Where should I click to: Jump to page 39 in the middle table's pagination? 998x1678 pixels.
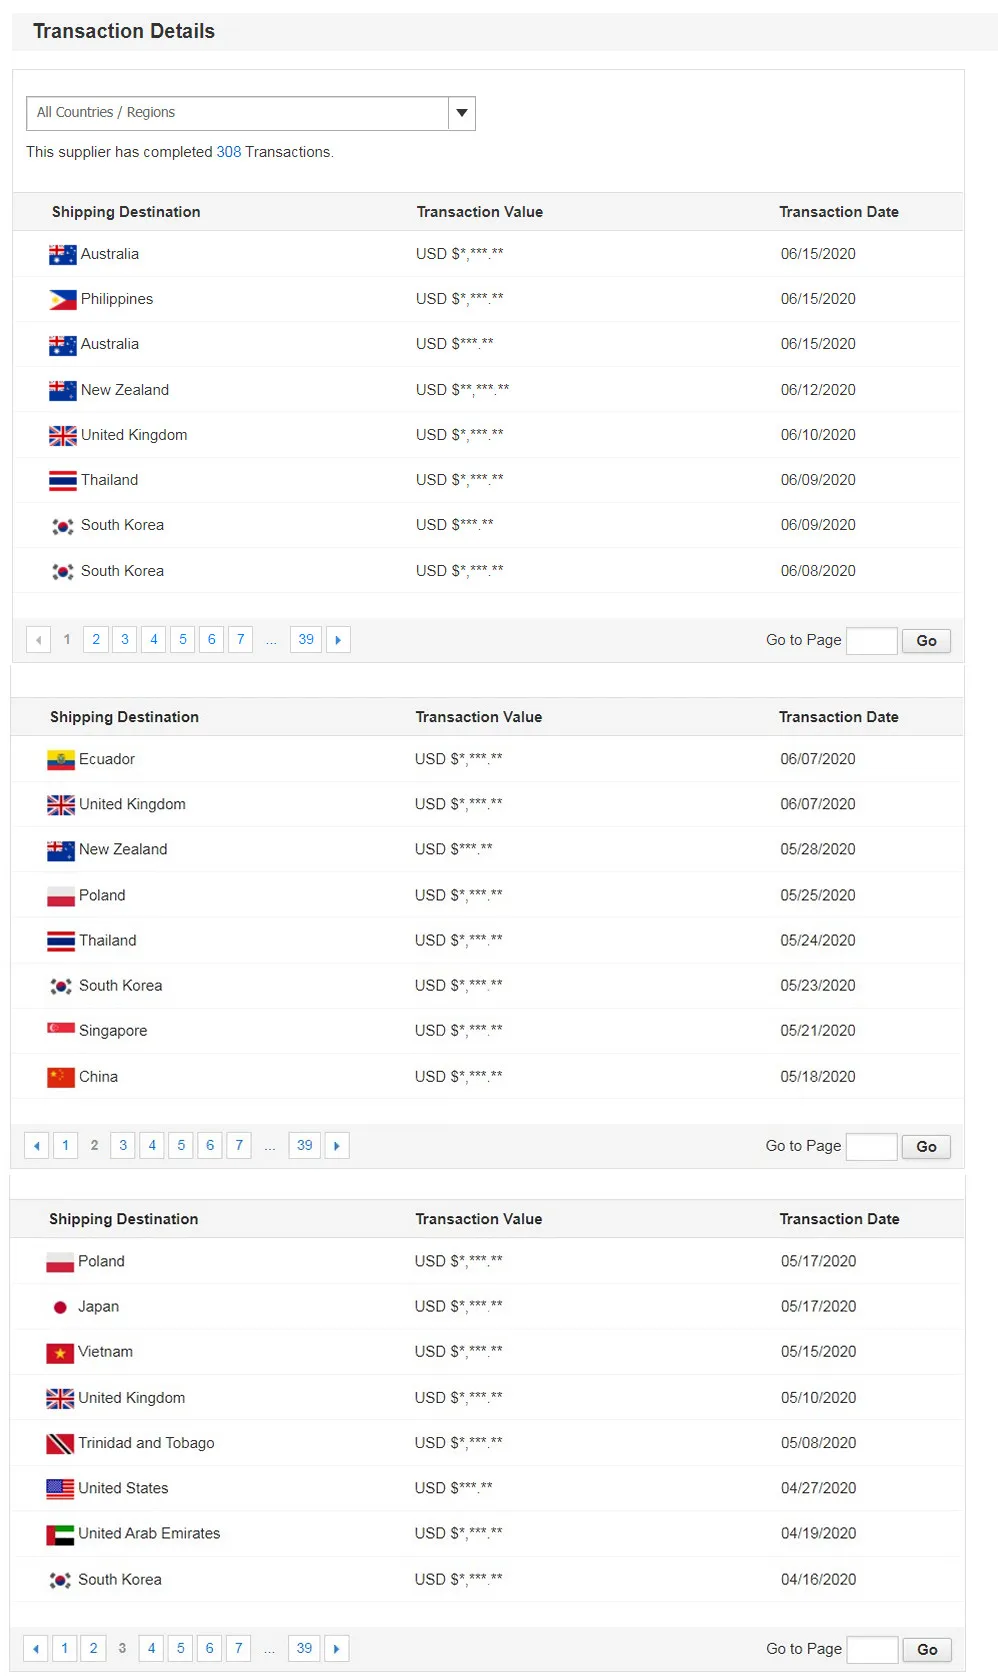coord(305,1146)
